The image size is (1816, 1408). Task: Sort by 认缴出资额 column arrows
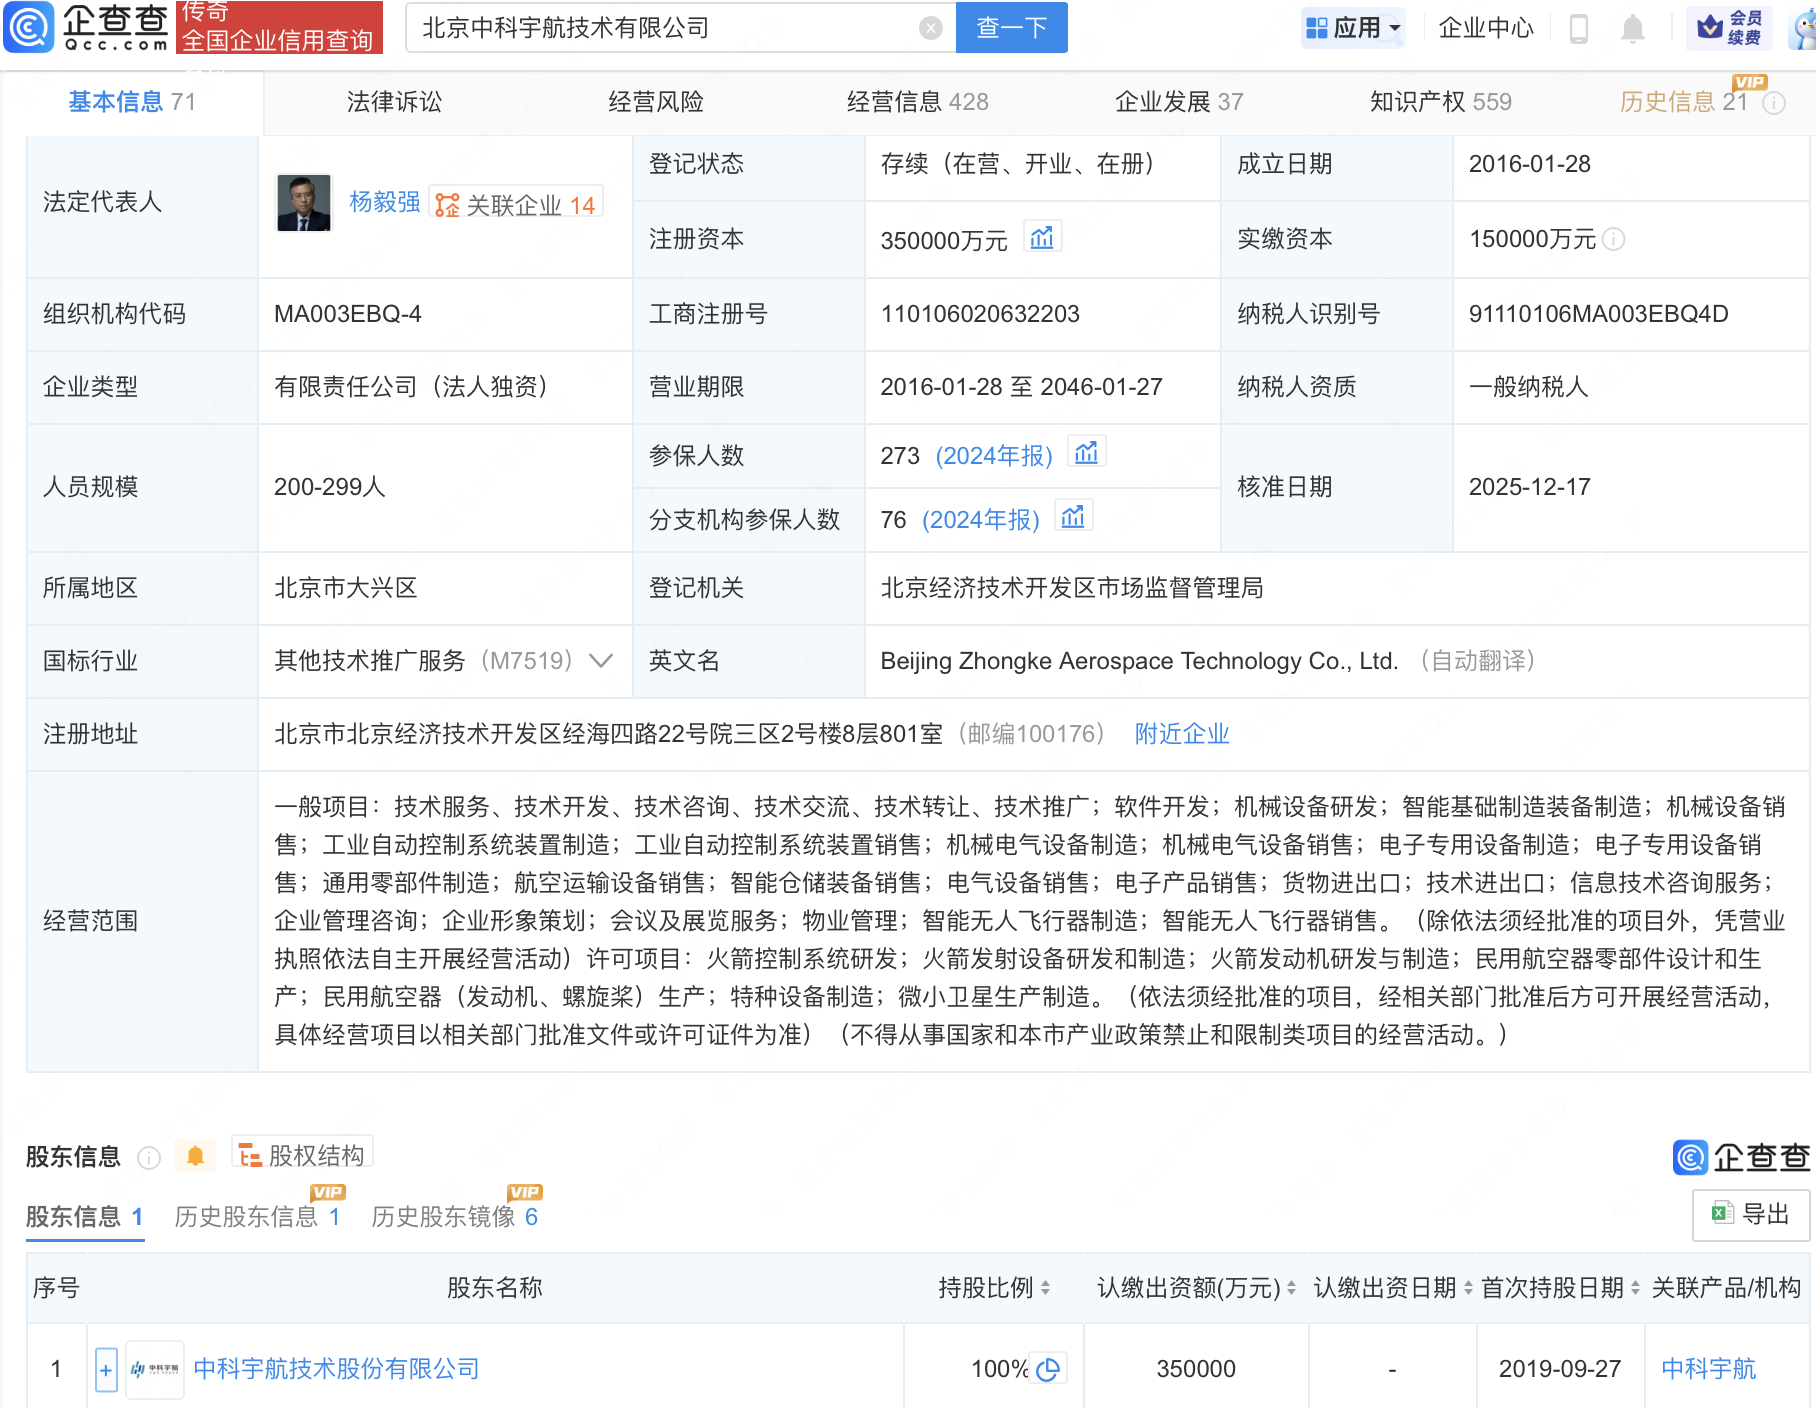(1291, 1288)
